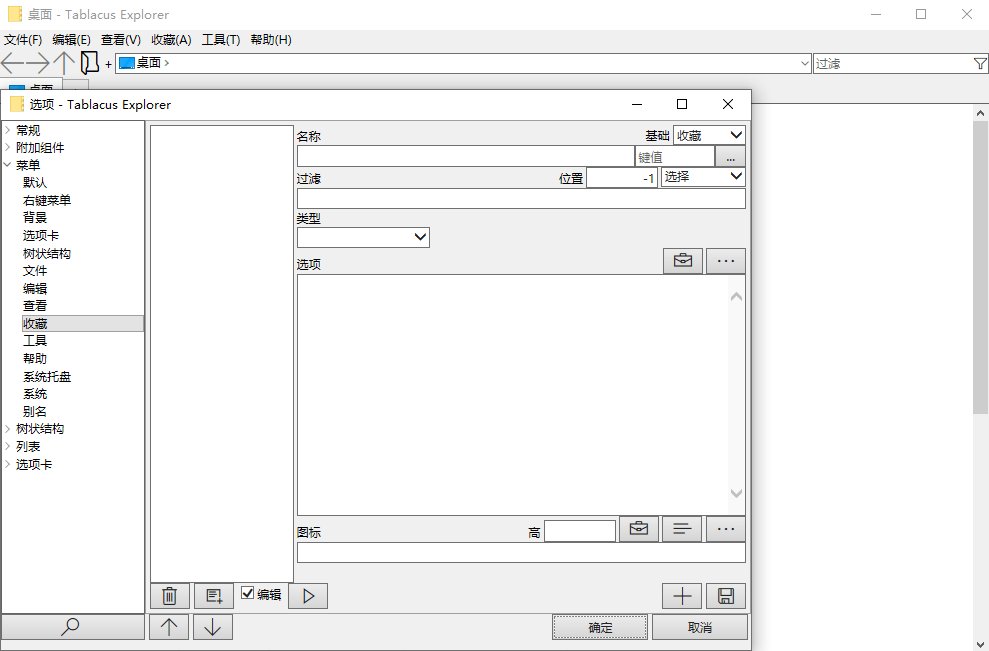The height and width of the screenshot is (651, 989).
Task: Click the plus new tab button beside the address bar
Action: pos(108,64)
